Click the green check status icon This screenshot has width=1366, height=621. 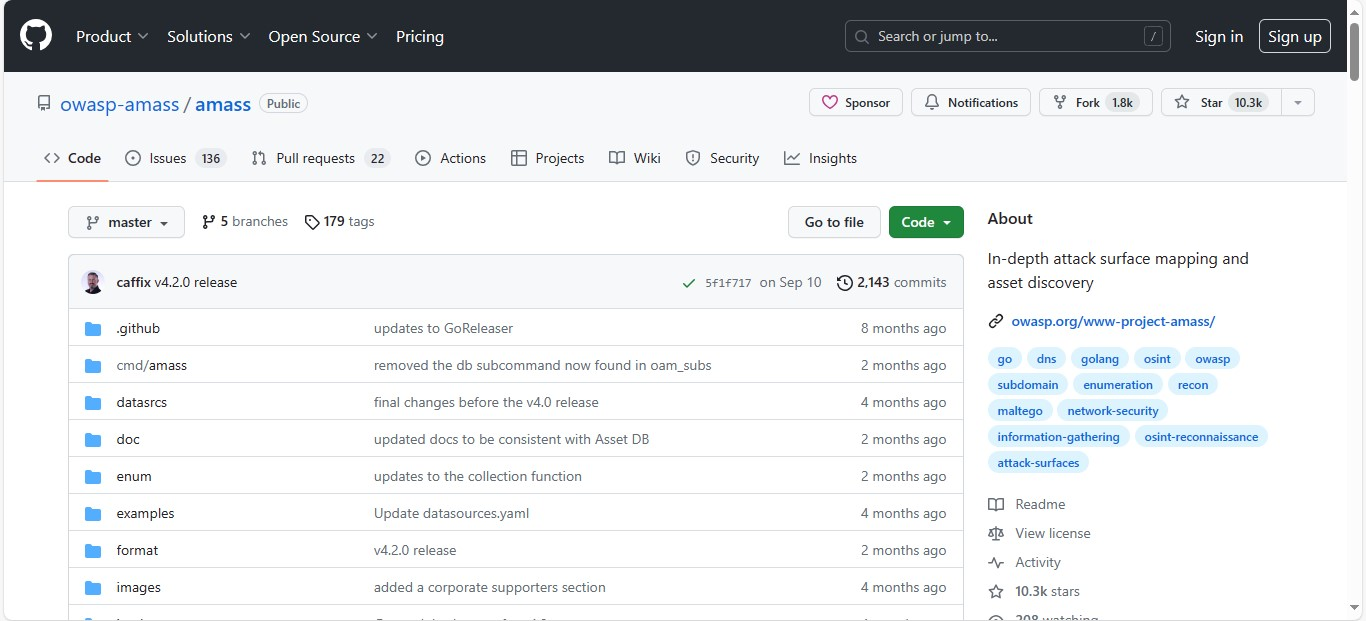click(689, 283)
